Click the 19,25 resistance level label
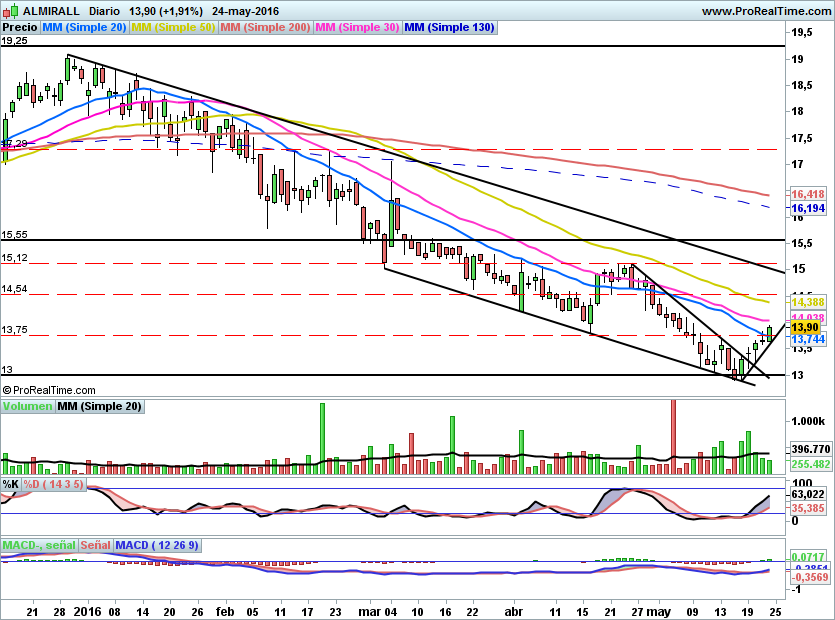 tap(14, 40)
